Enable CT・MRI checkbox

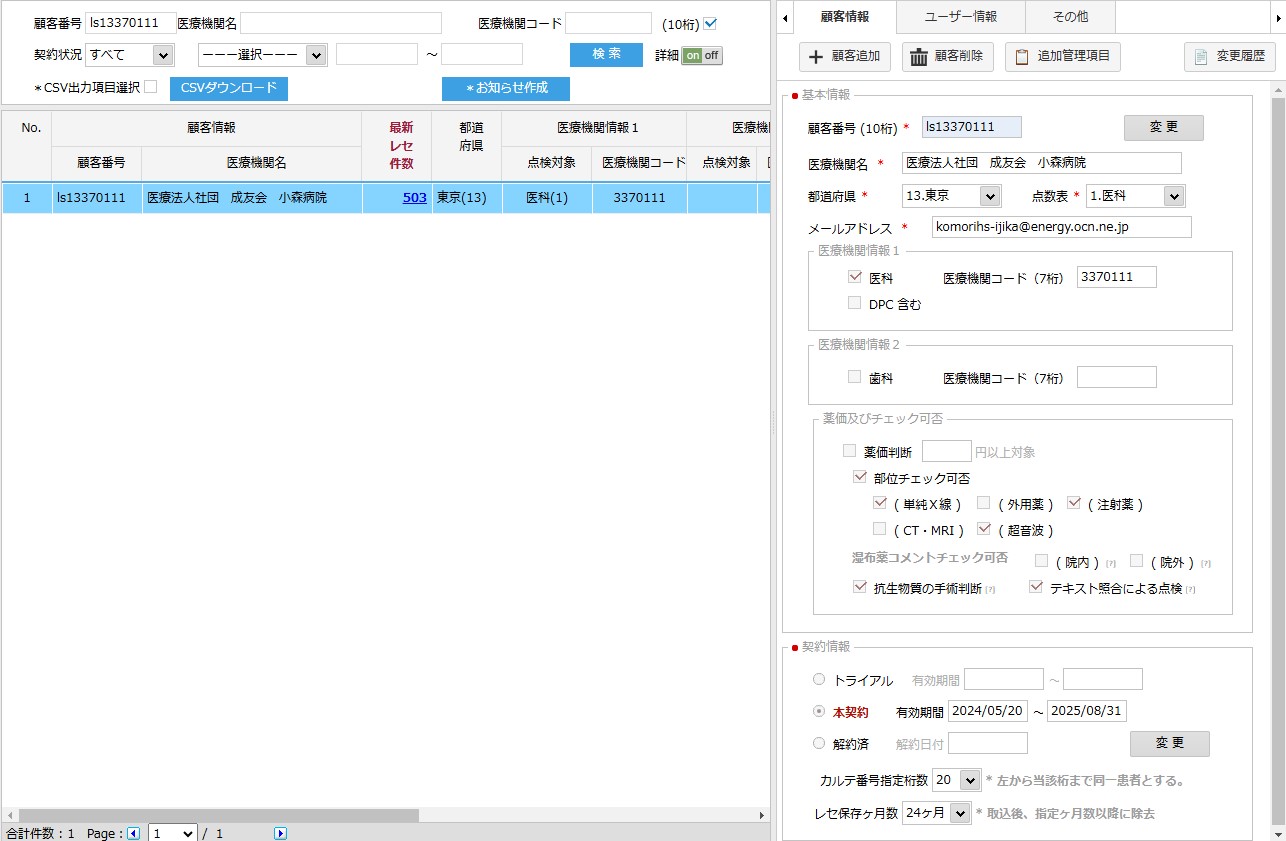pyautogui.click(x=880, y=529)
